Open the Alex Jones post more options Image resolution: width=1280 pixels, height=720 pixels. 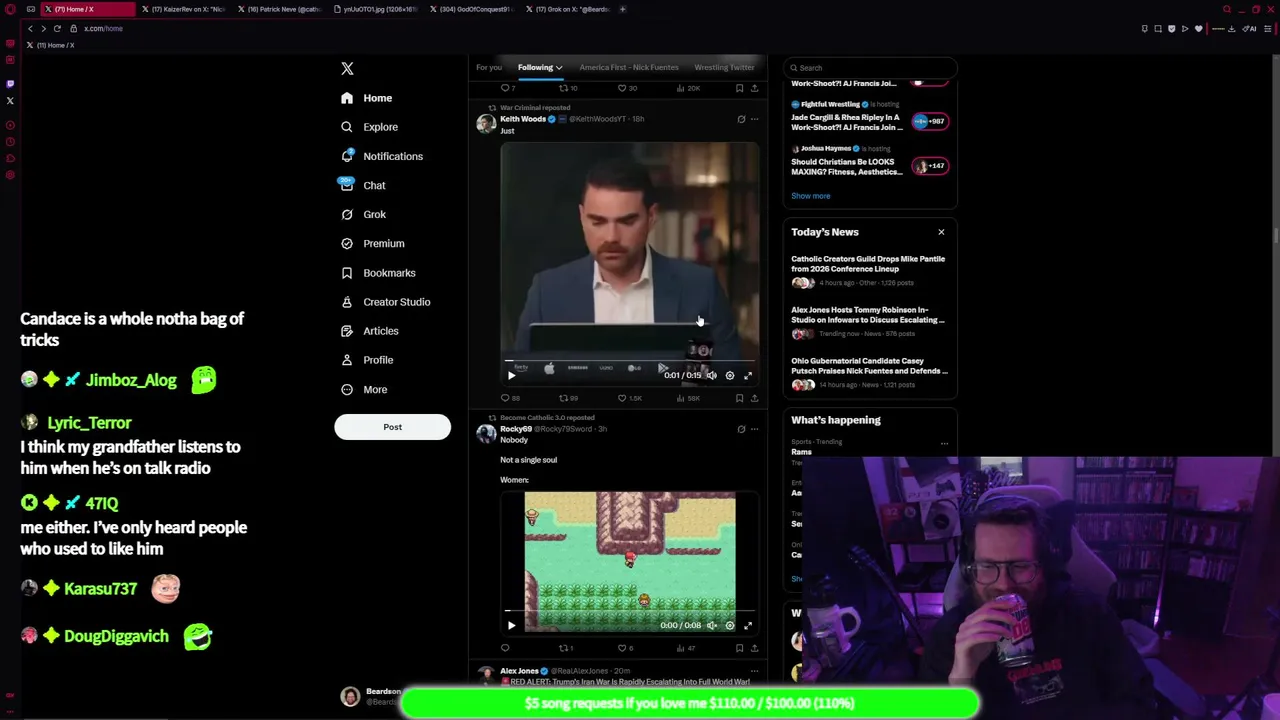(754, 671)
